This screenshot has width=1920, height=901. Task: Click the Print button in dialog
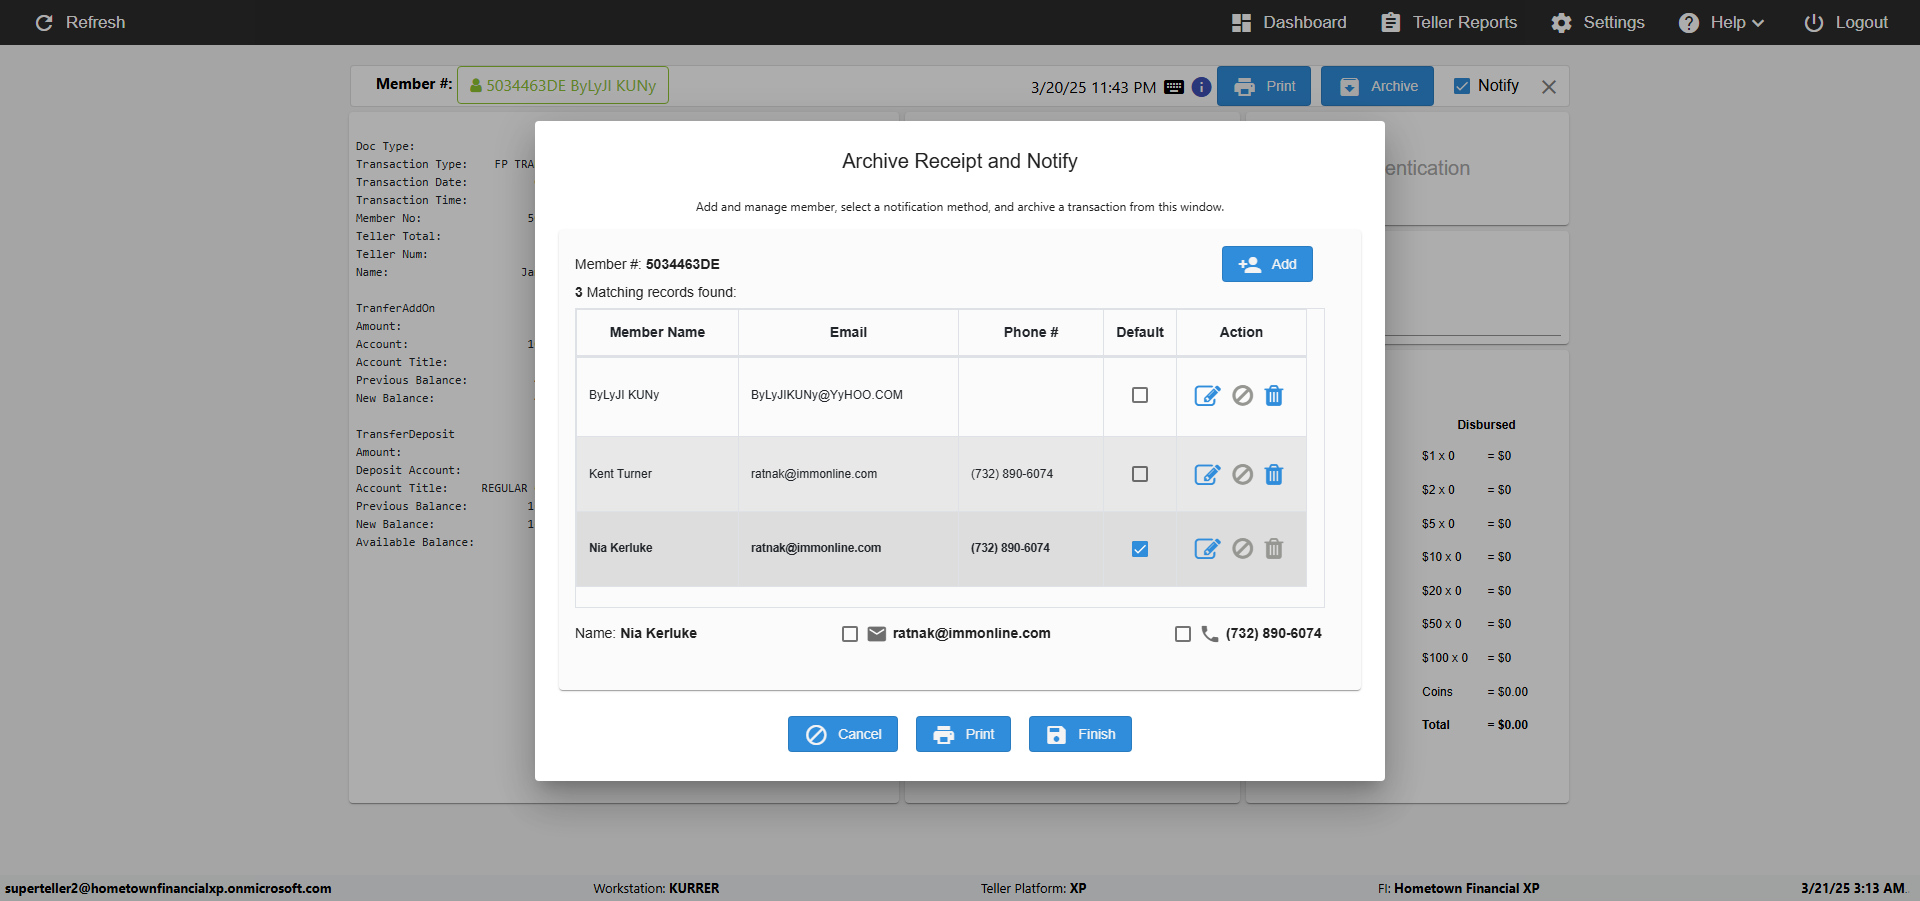(963, 734)
